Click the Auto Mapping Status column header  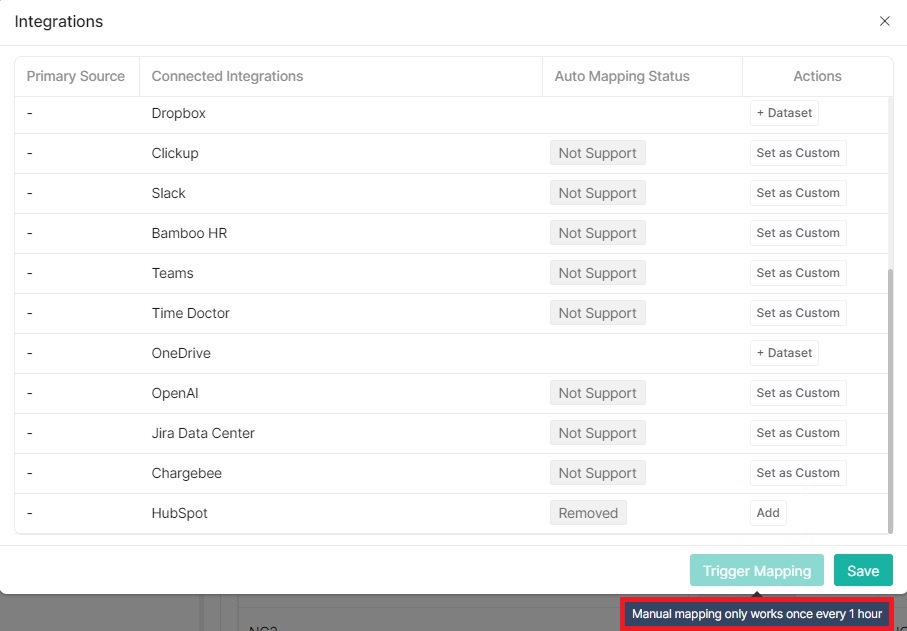pyautogui.click(x=620, y=76)
